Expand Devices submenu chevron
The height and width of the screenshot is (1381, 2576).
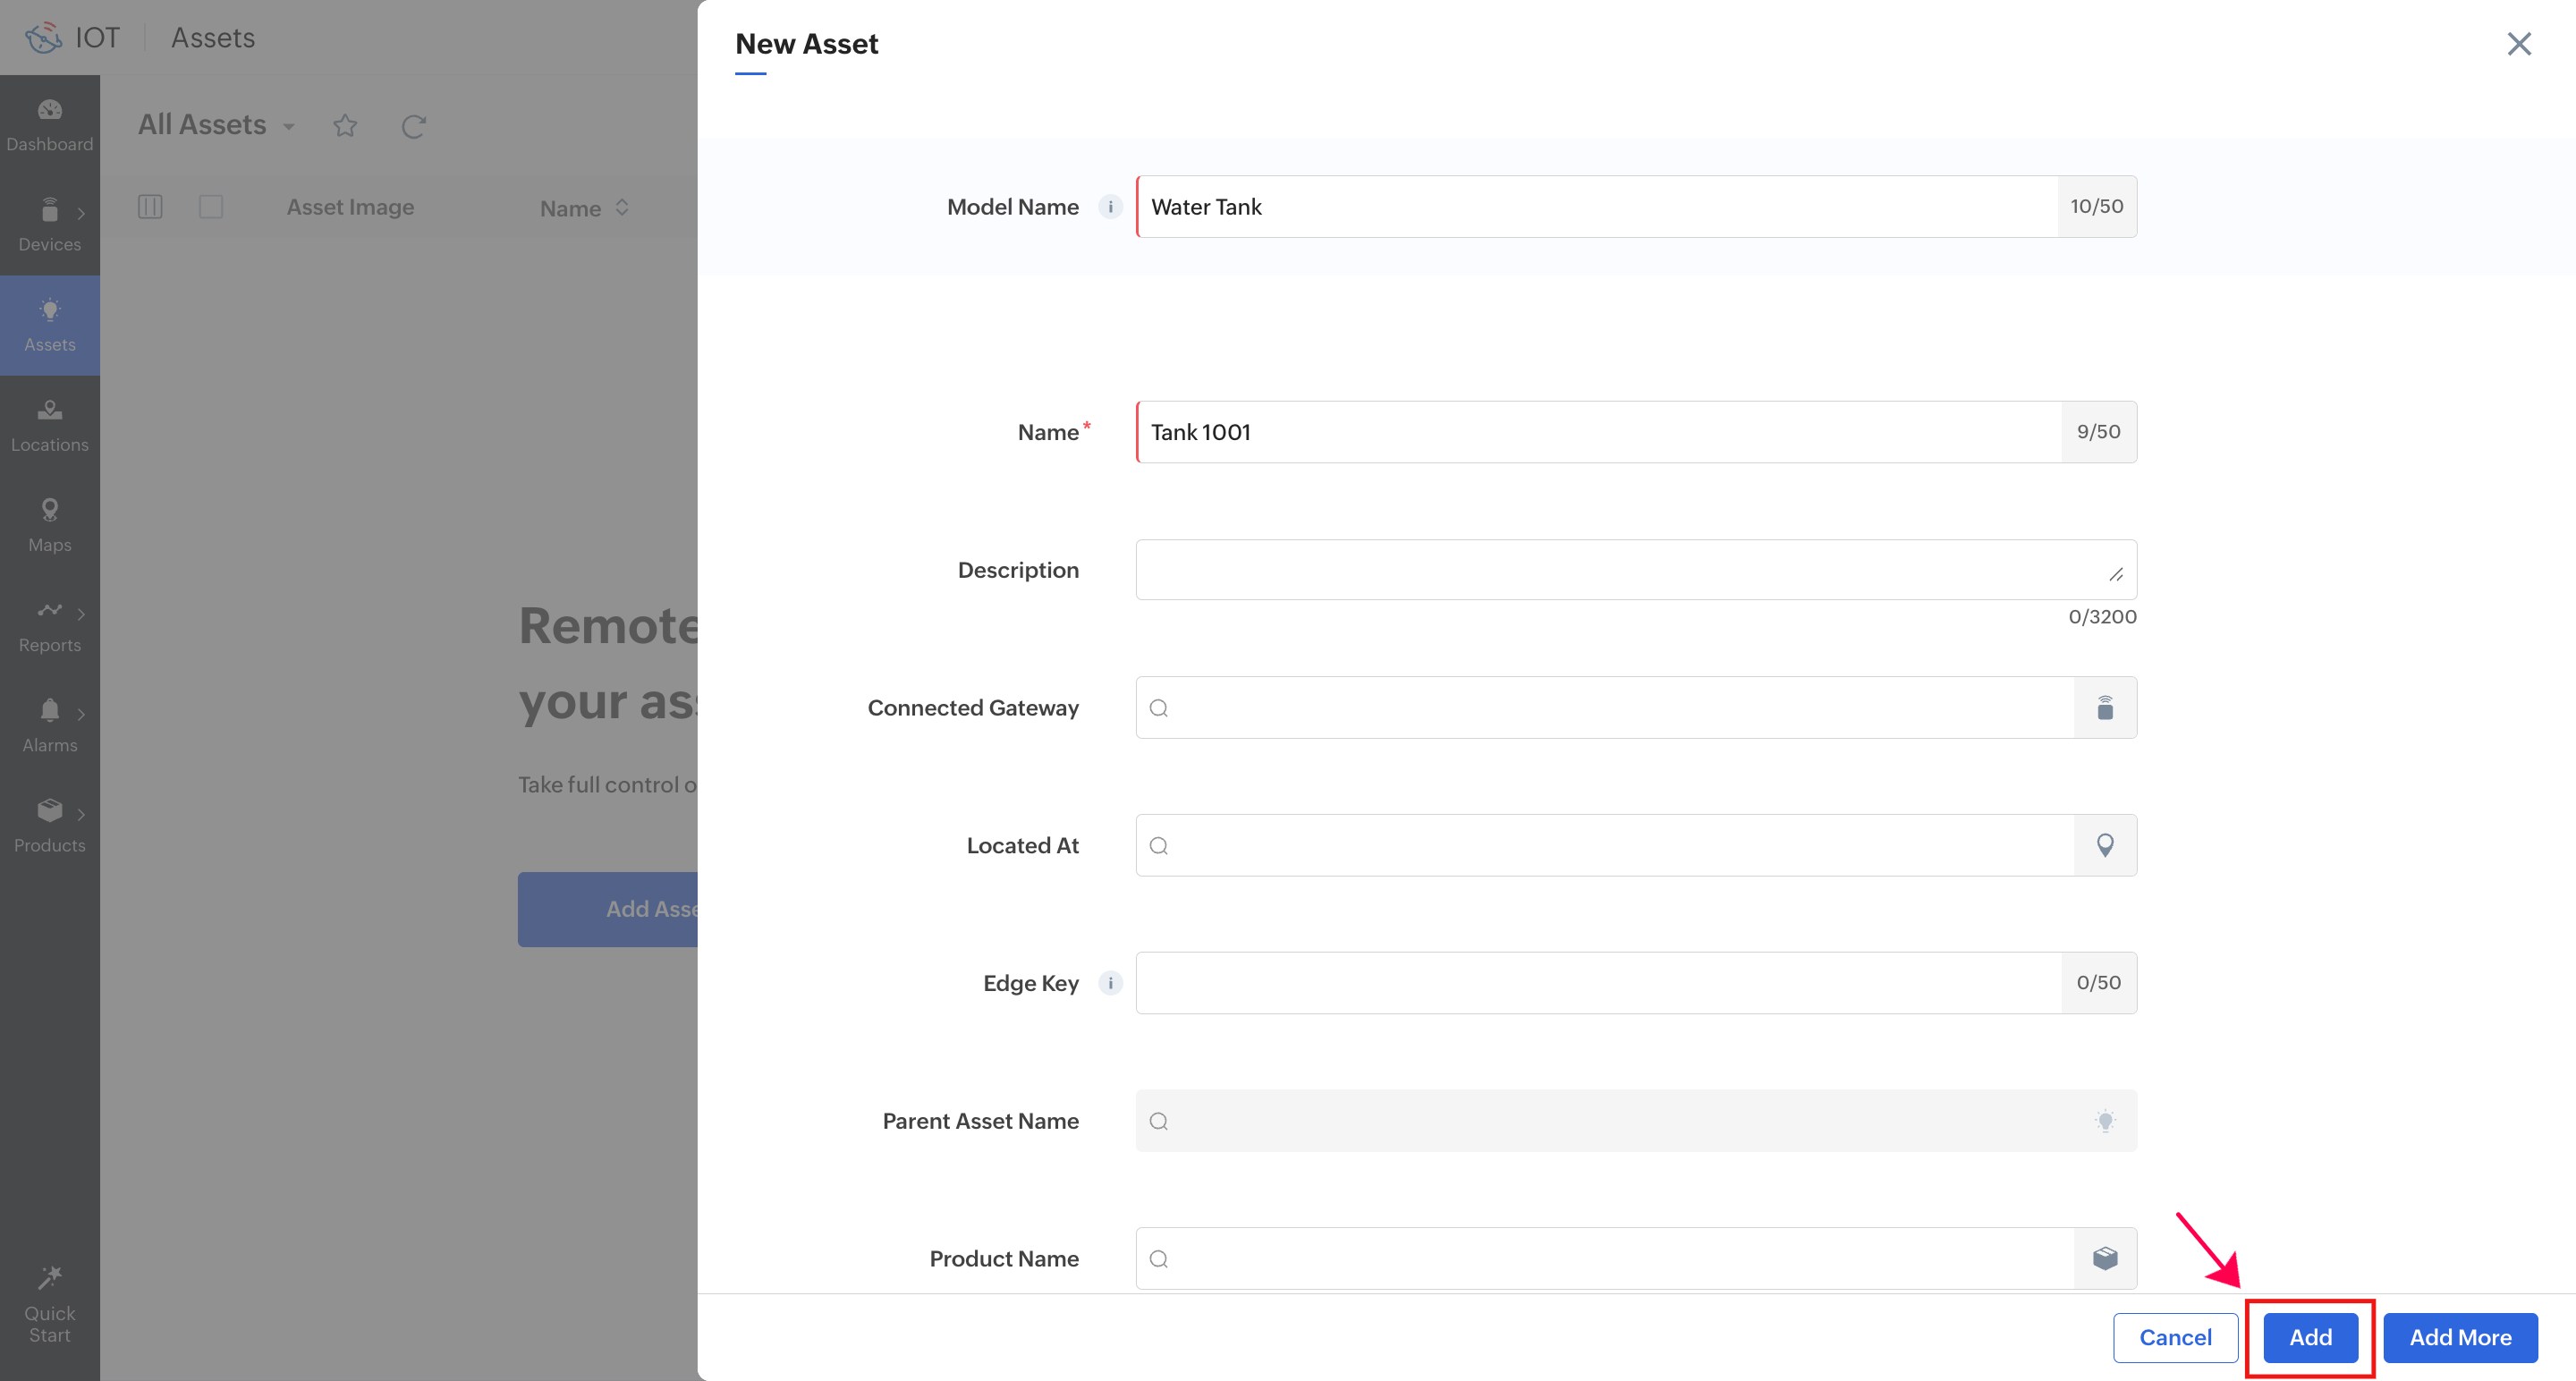[81, 213]
